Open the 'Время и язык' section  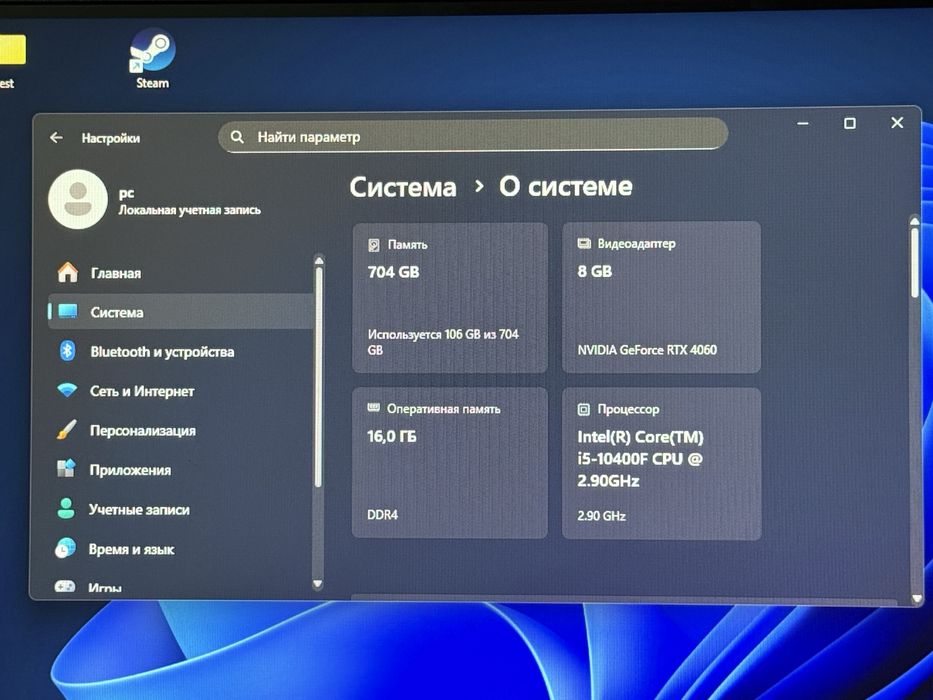tap(181, 549)
